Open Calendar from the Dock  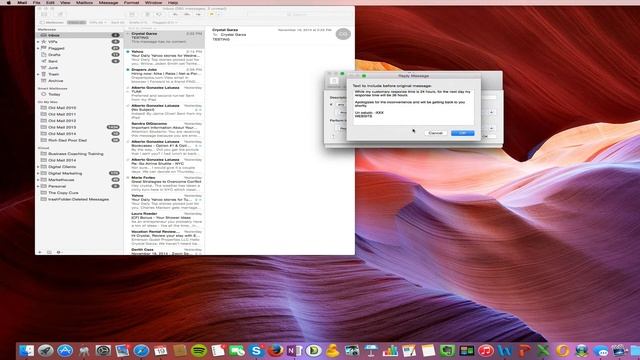click(160, 351)
